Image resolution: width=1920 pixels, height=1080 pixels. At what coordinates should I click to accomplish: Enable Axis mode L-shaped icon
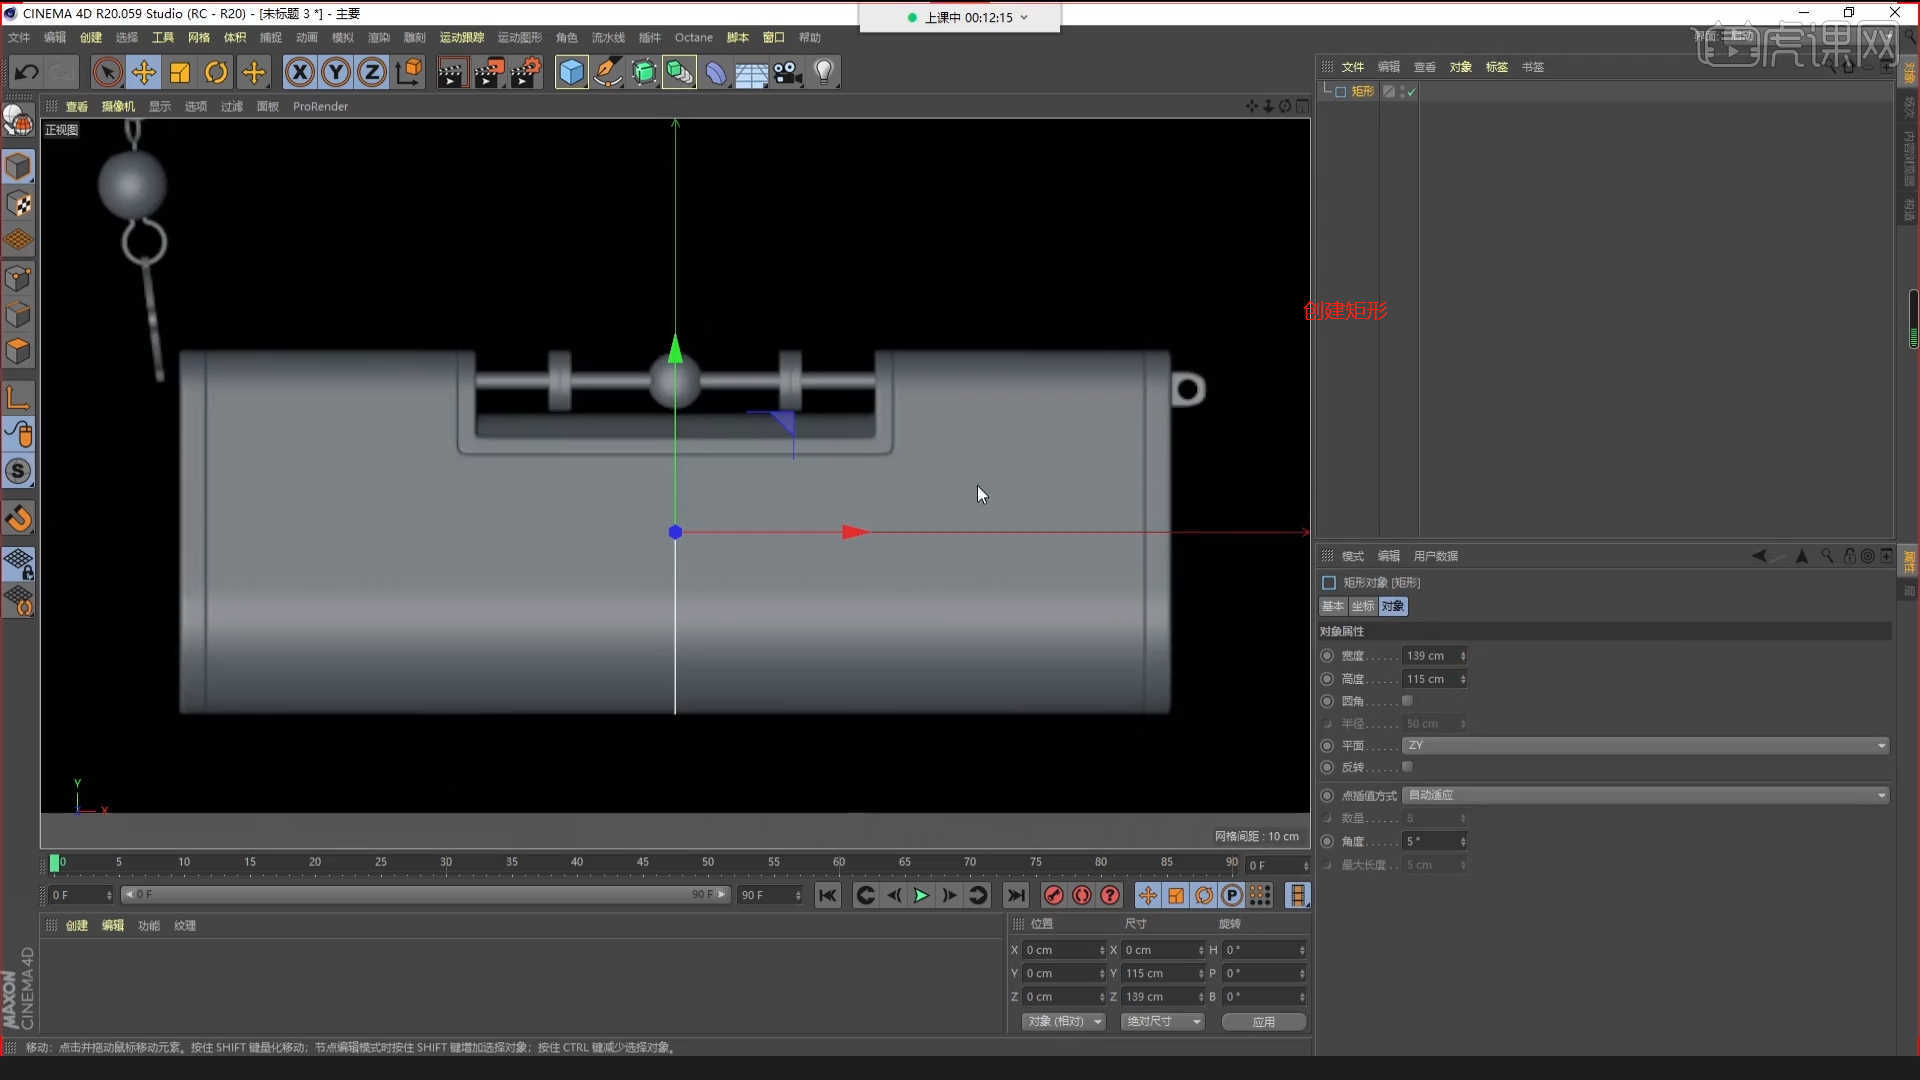pyautogui.click(x=18, y=397)
